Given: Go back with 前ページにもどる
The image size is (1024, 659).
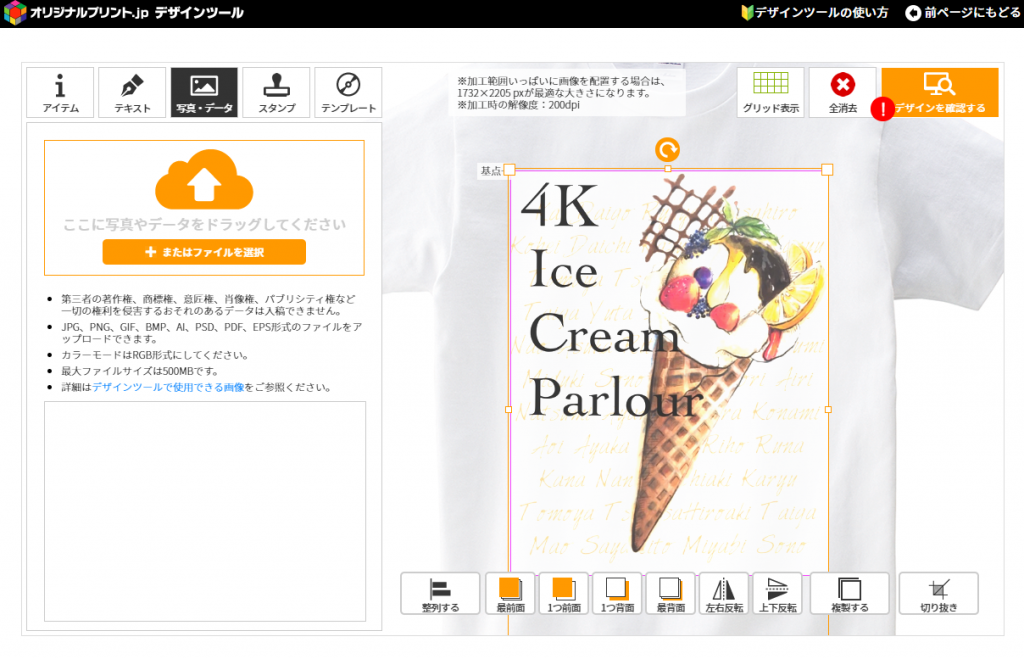Looking at the screenshot, I should tap(963, 12).
